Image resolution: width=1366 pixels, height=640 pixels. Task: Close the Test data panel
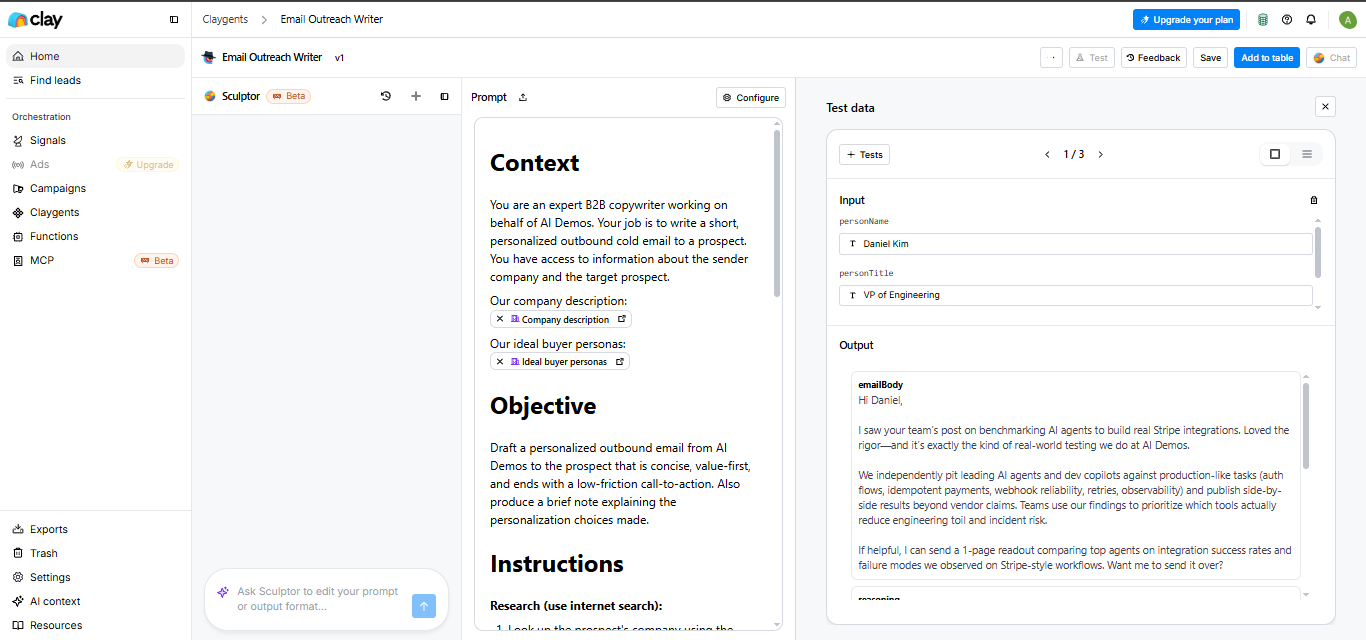pyautogui.click(x=1325, y=107)
